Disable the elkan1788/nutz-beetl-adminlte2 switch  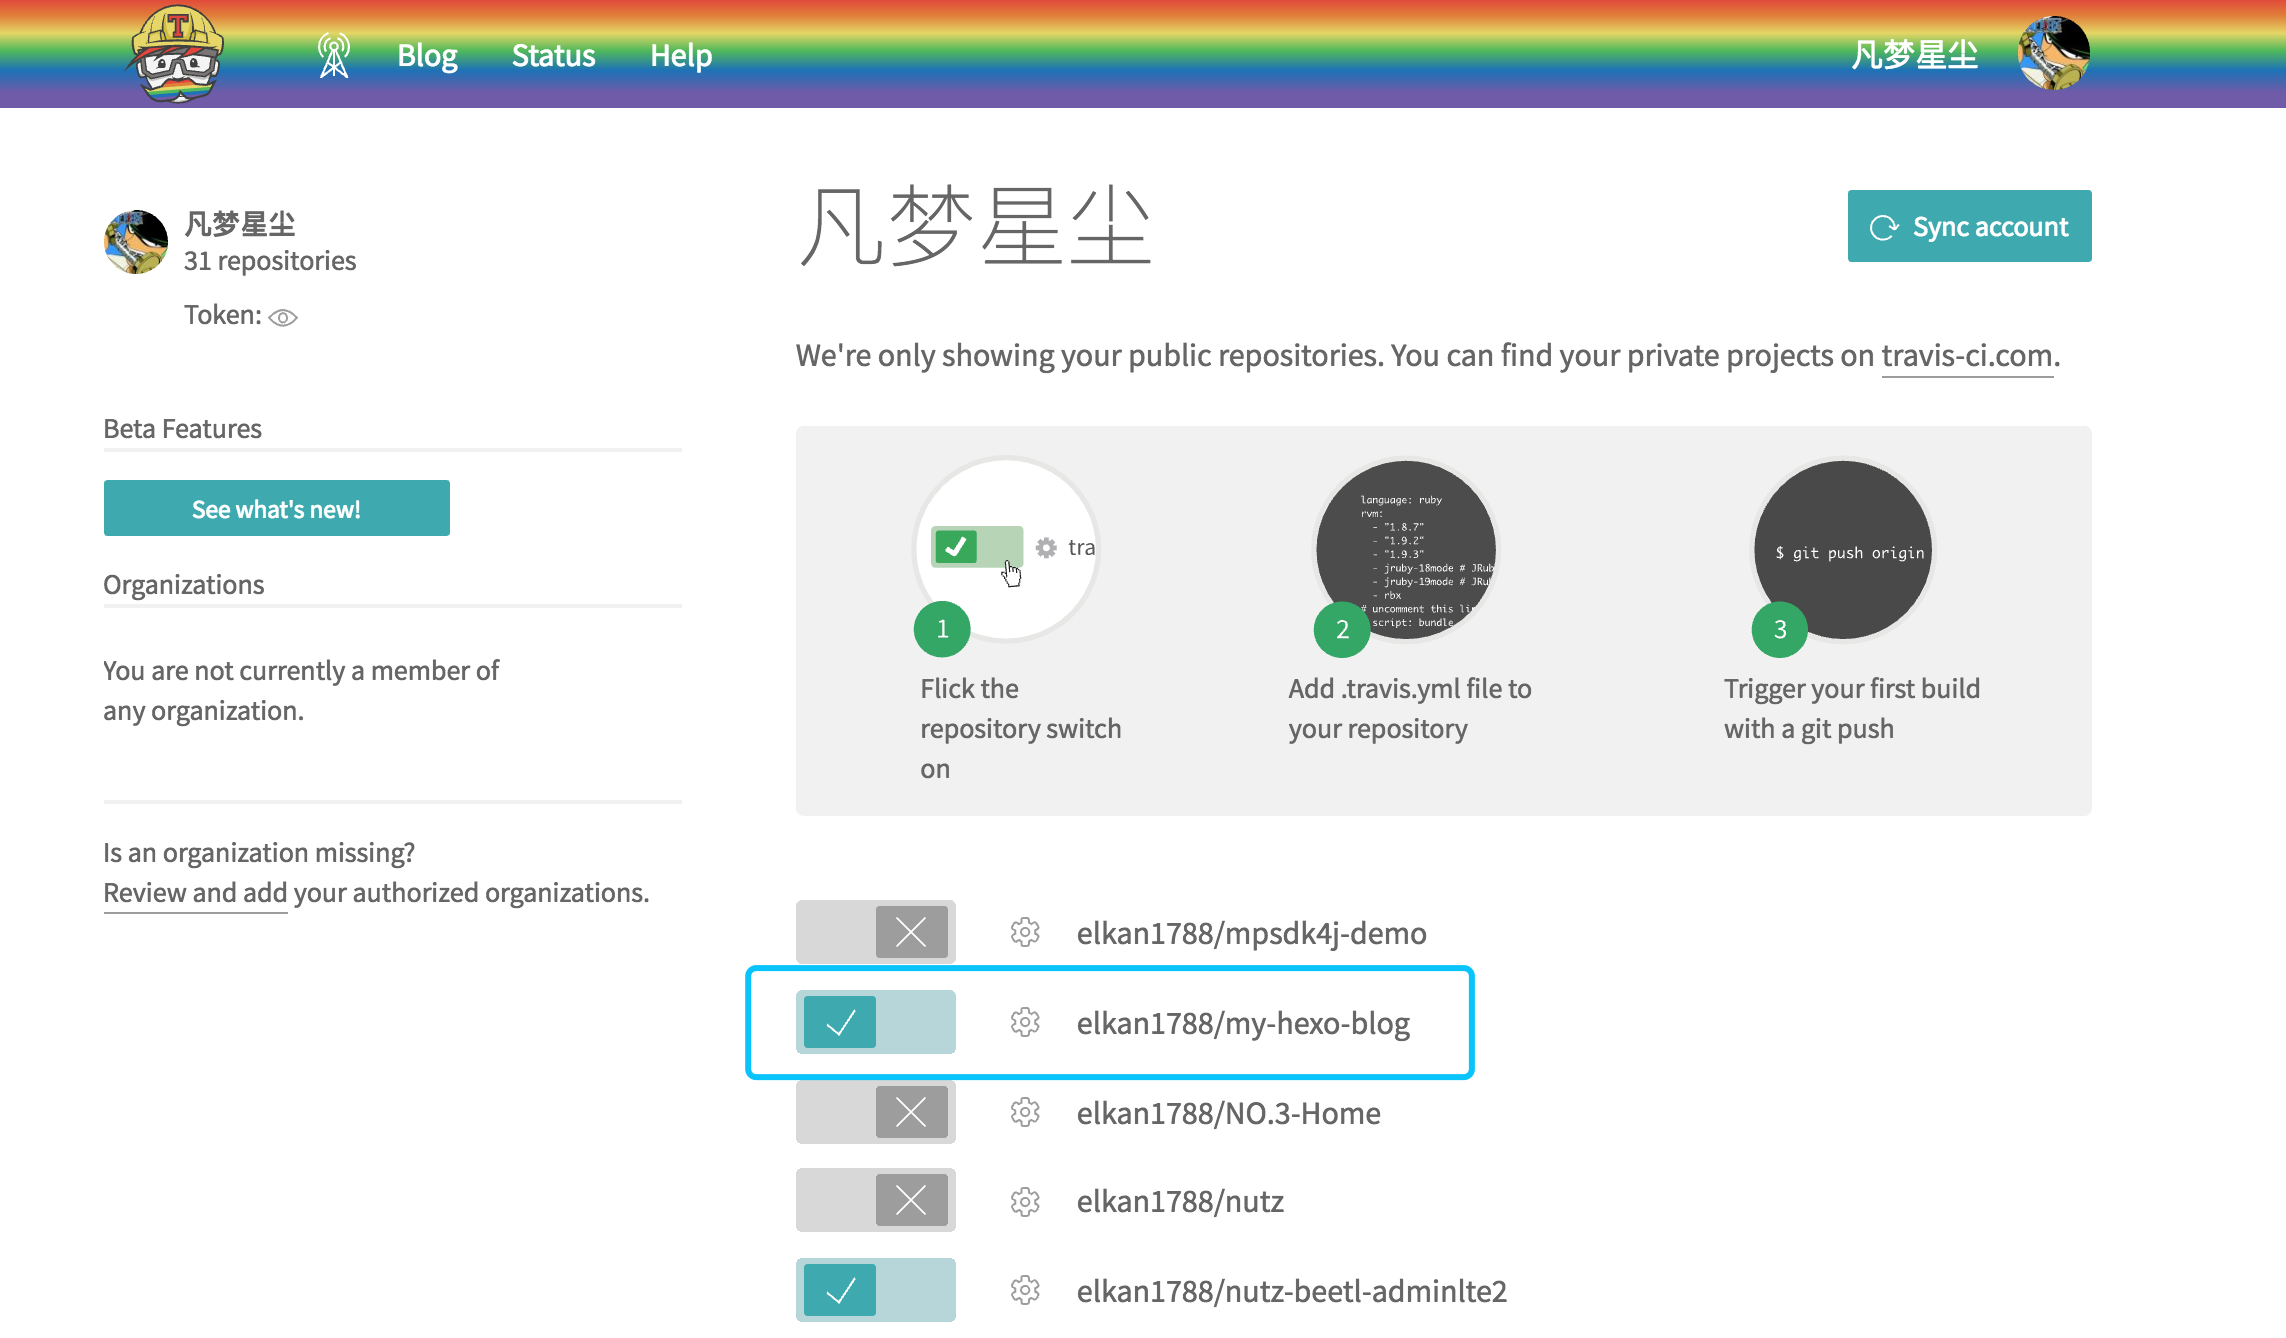point(876,1290)
